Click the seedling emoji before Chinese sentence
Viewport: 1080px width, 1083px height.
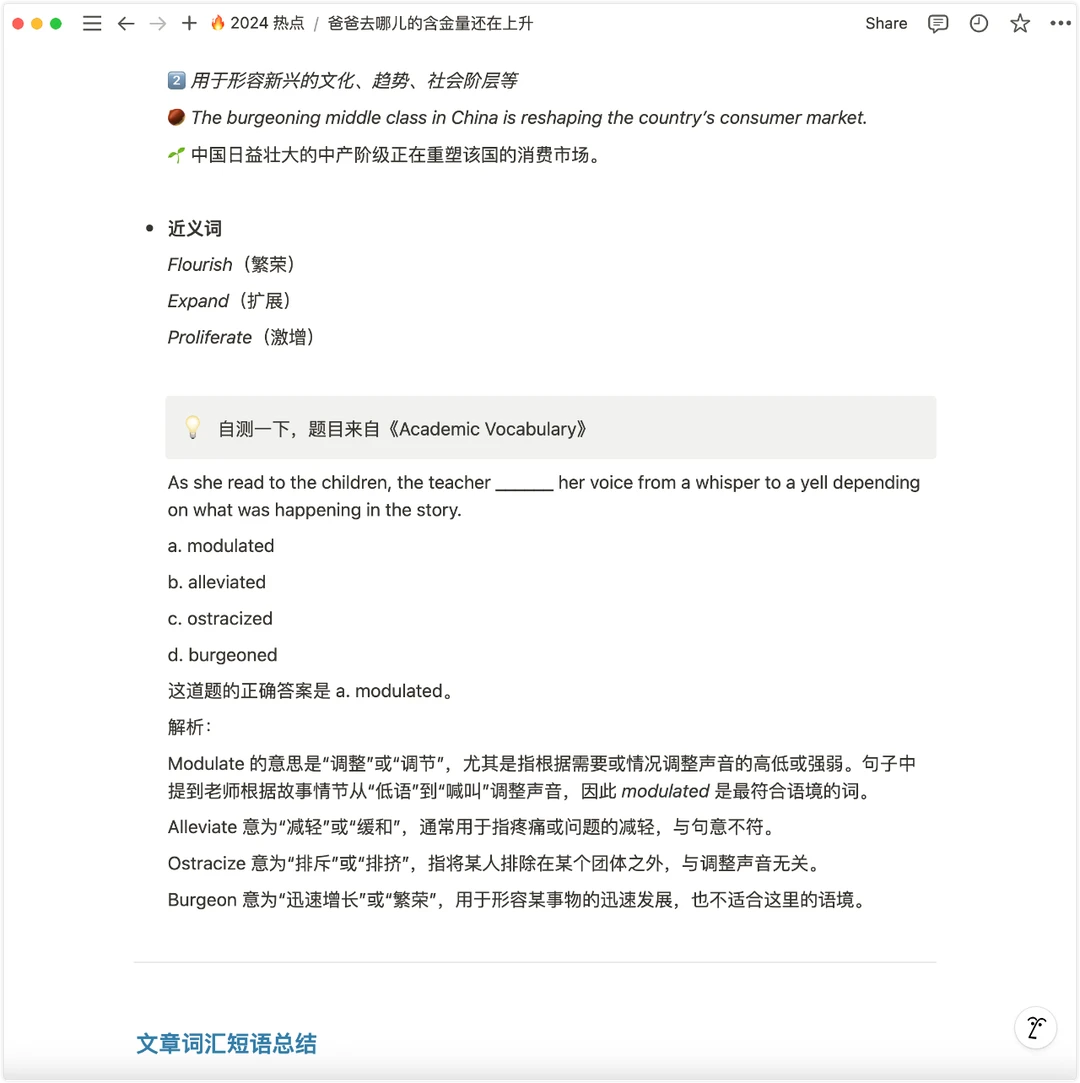pos(176,155)
